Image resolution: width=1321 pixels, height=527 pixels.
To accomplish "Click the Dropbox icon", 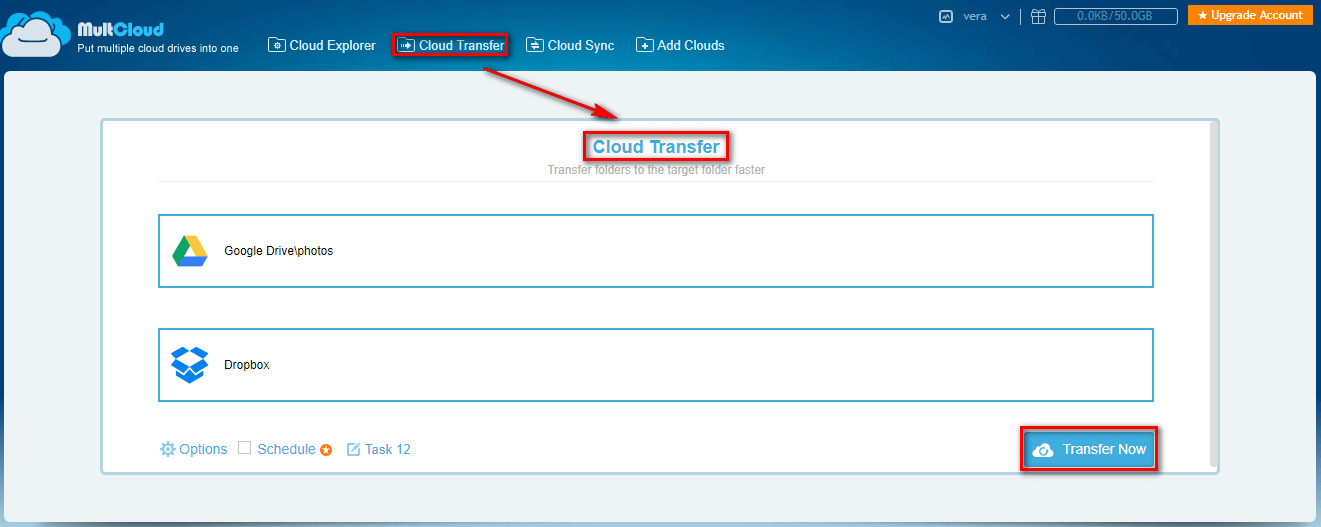I will (x=190, y=365).
